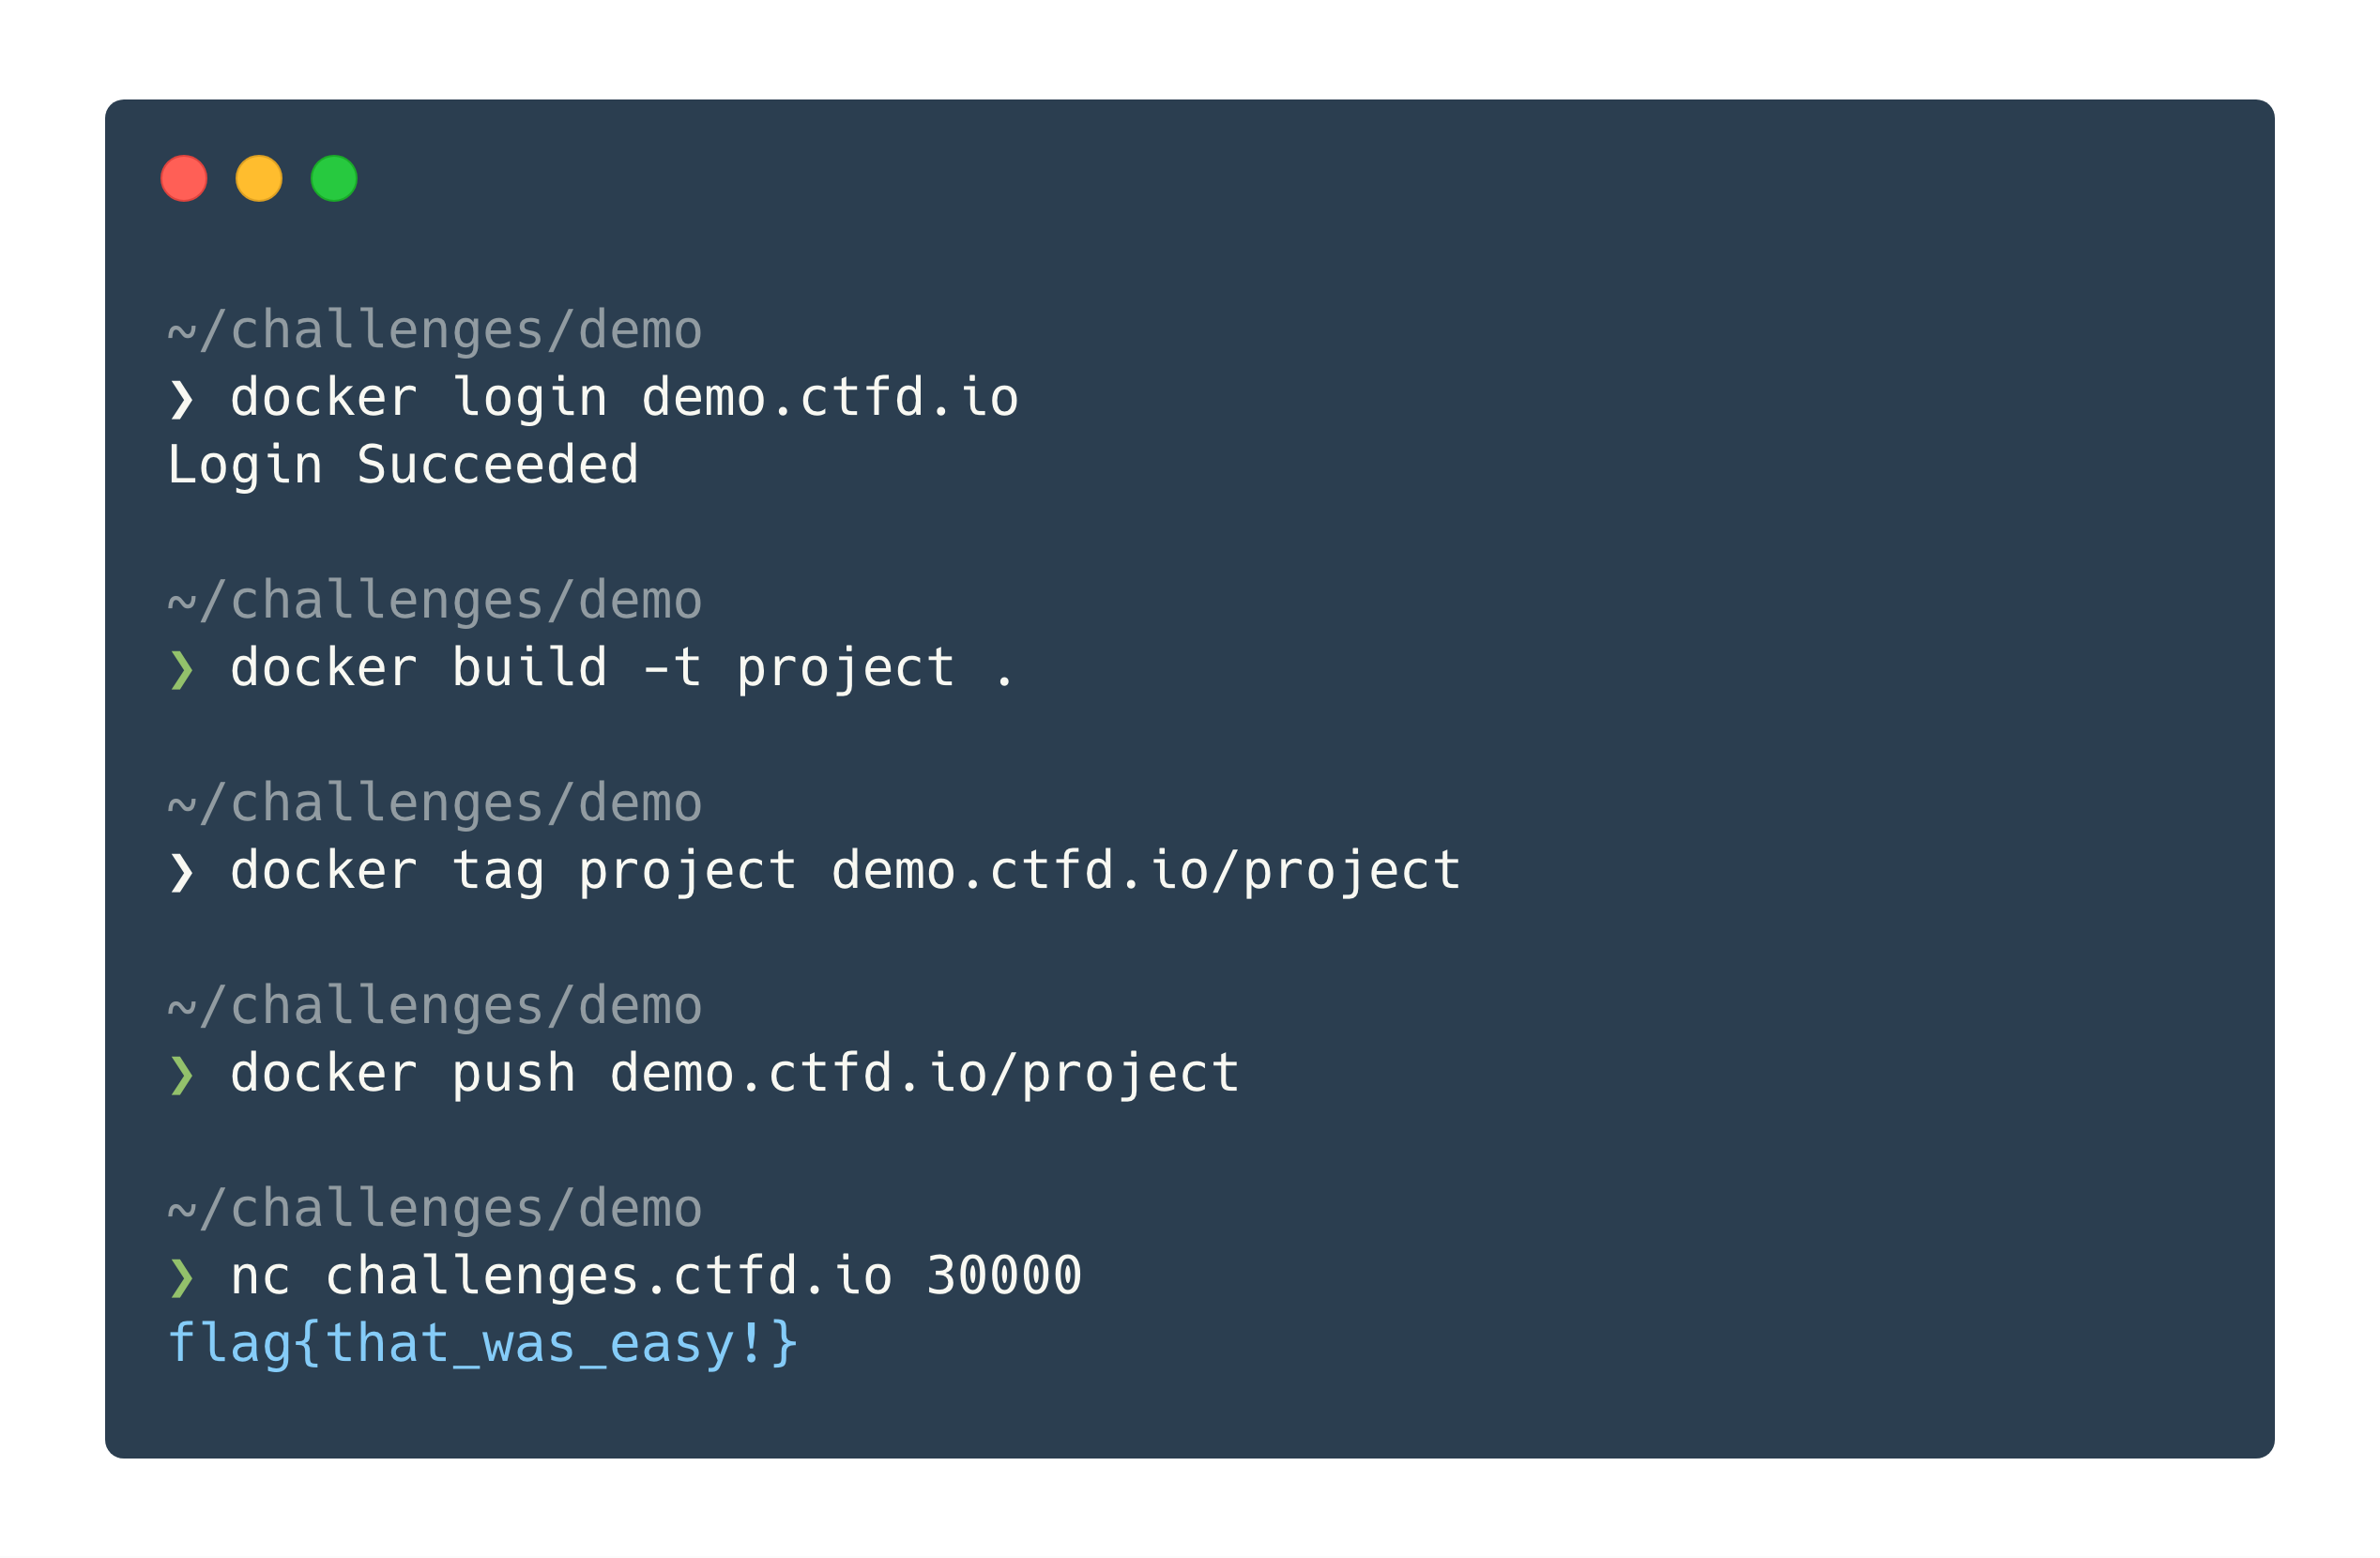Click the green prompt chevron before "docker push"
The image size is (2380, 1558).
pyautogui.click(x=182, y=1076)
